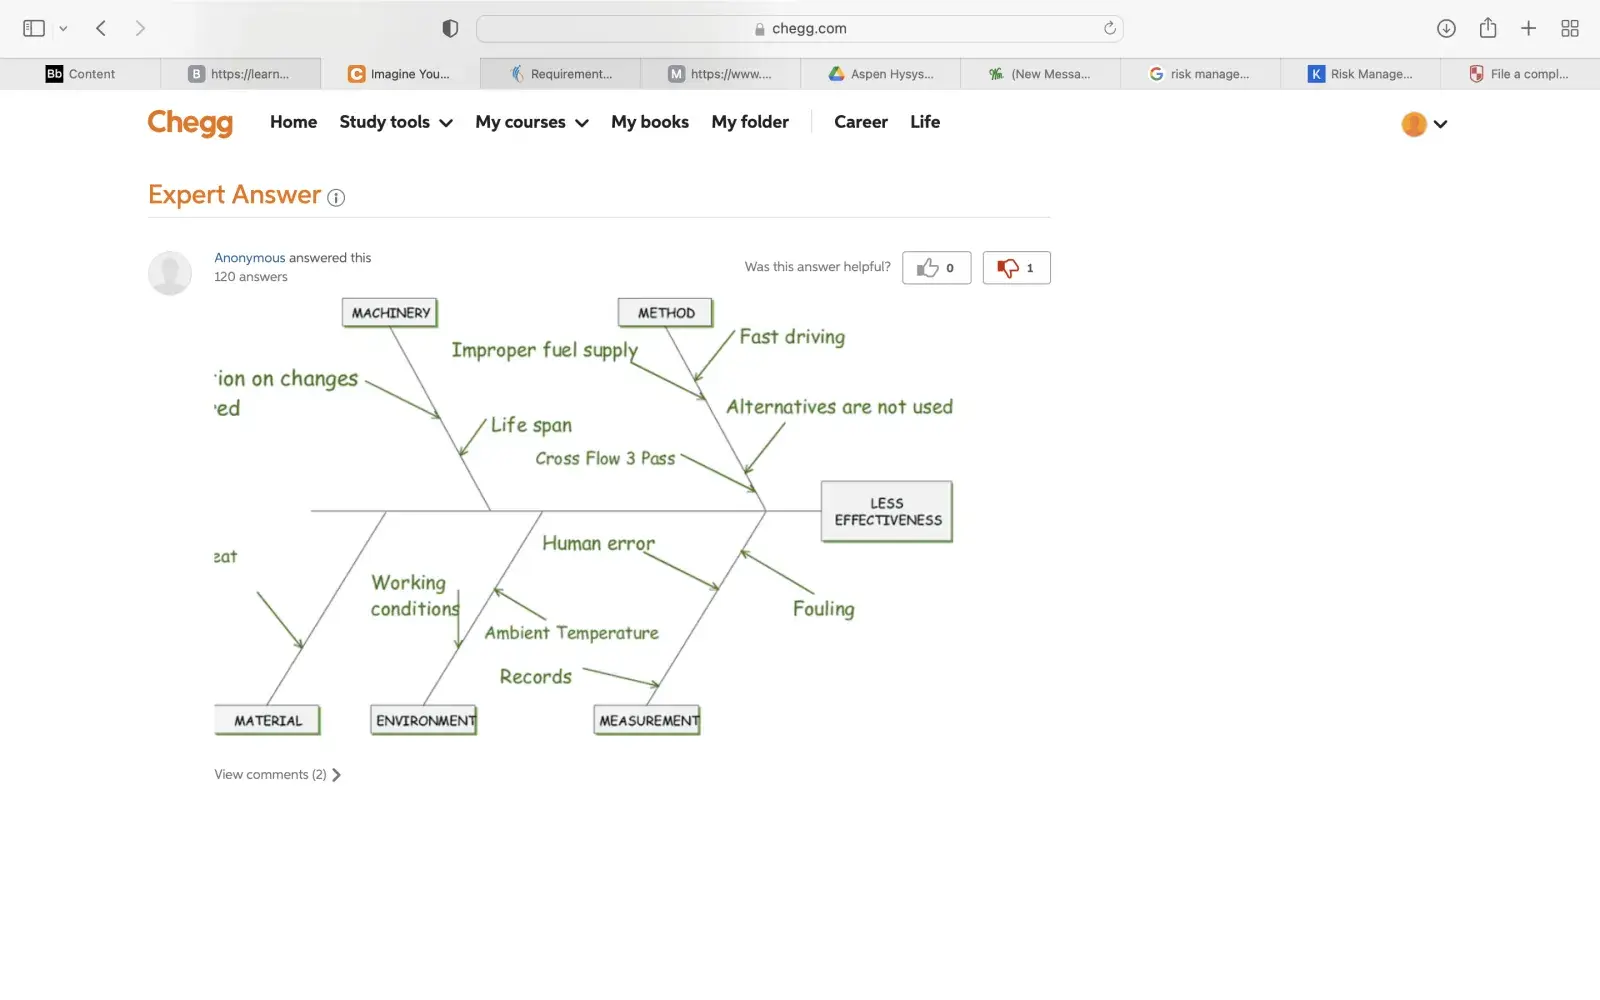
Task: Show the tab overview grid icon
Action: pos(1570,28)
